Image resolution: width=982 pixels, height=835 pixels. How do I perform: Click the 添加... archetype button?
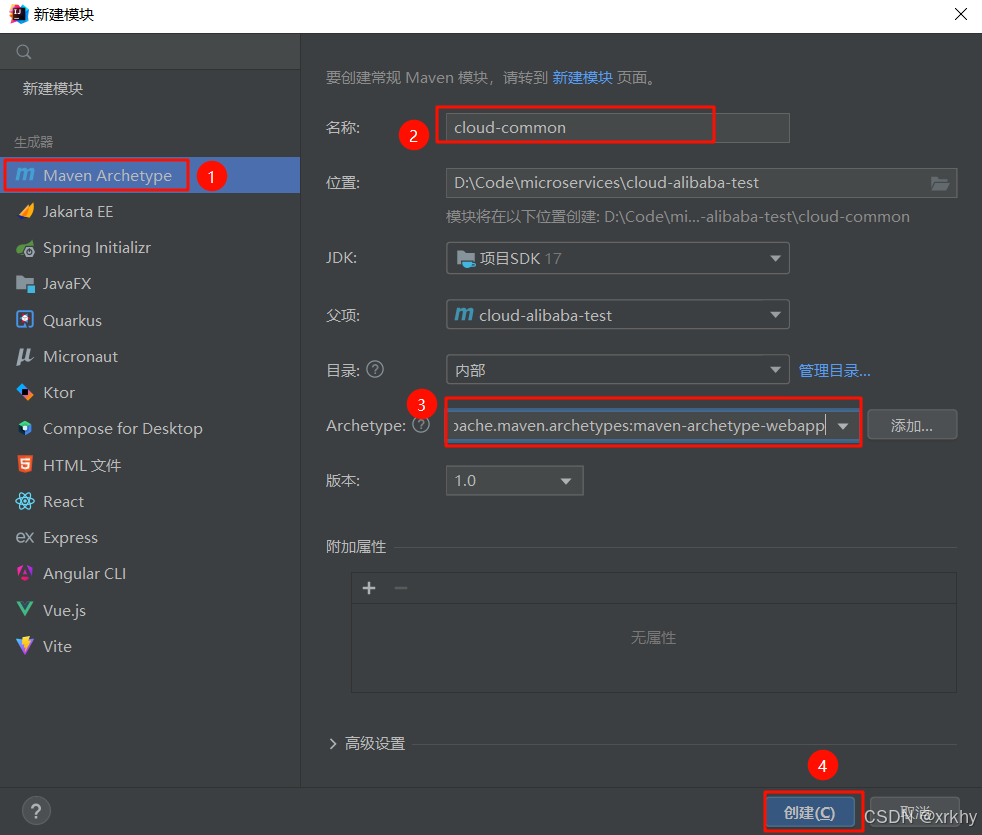click(912, 425)
